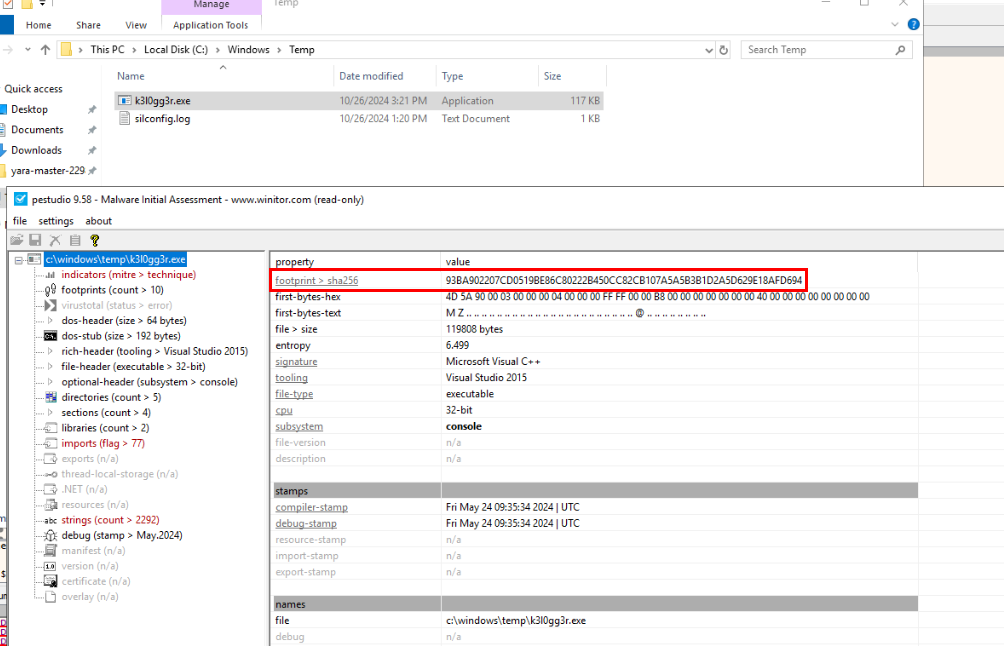
Task: Click the silconfig.log text file icon
Action: pyautogui.click(x=125, y=118)
